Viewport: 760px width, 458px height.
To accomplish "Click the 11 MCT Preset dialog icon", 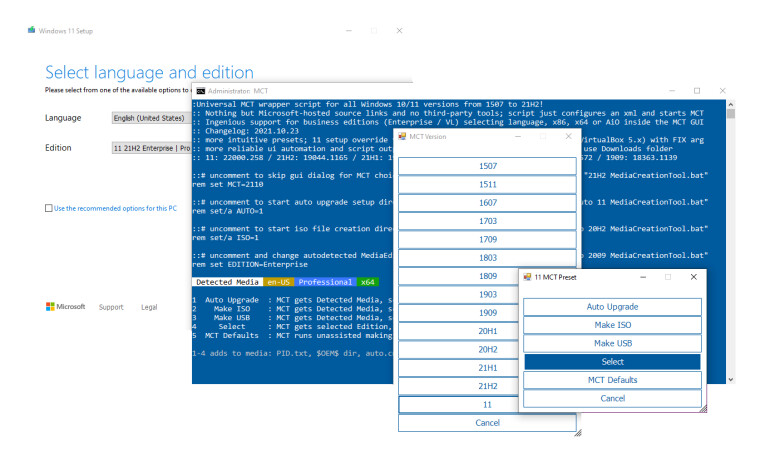I will tap(527, 276).
